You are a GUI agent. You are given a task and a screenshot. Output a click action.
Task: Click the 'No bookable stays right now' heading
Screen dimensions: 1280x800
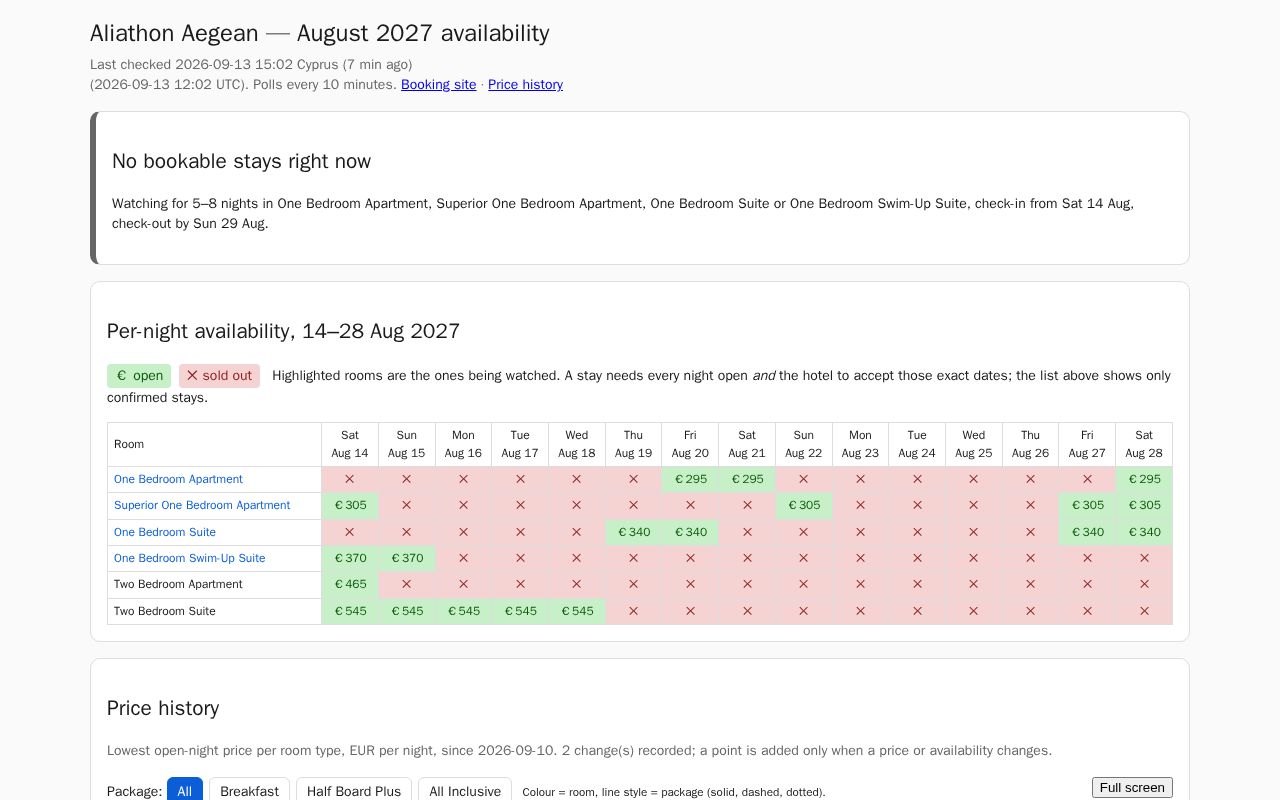click(241, 161)
